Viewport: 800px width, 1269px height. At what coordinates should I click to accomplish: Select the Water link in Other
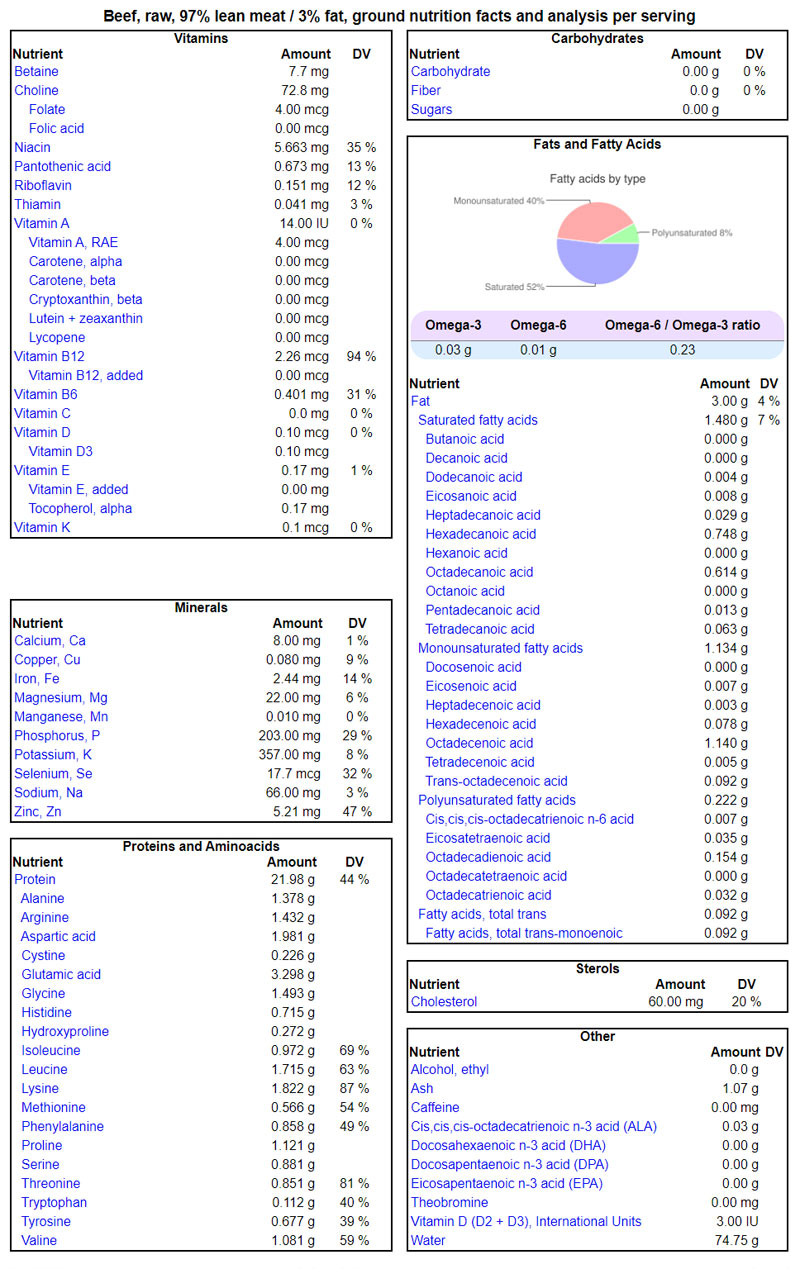click(429, 1240)
